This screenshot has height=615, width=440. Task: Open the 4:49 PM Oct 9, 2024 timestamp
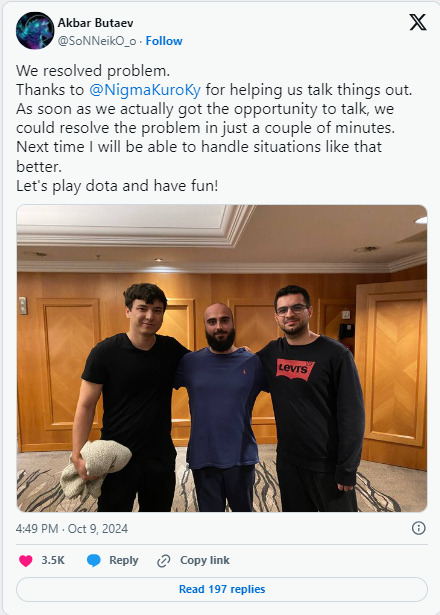coord(72,529)
